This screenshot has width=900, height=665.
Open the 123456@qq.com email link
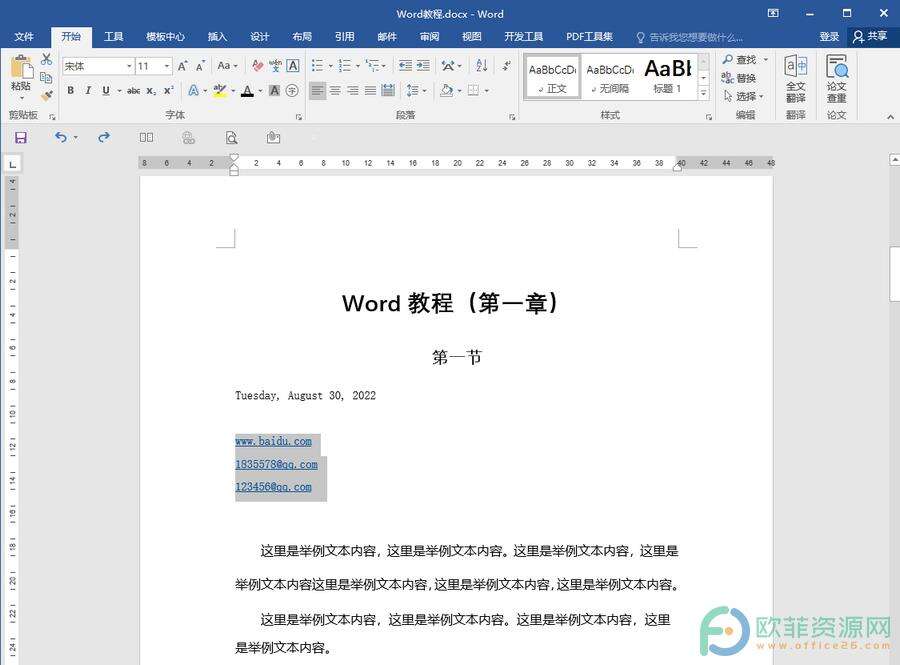[273, 487]
